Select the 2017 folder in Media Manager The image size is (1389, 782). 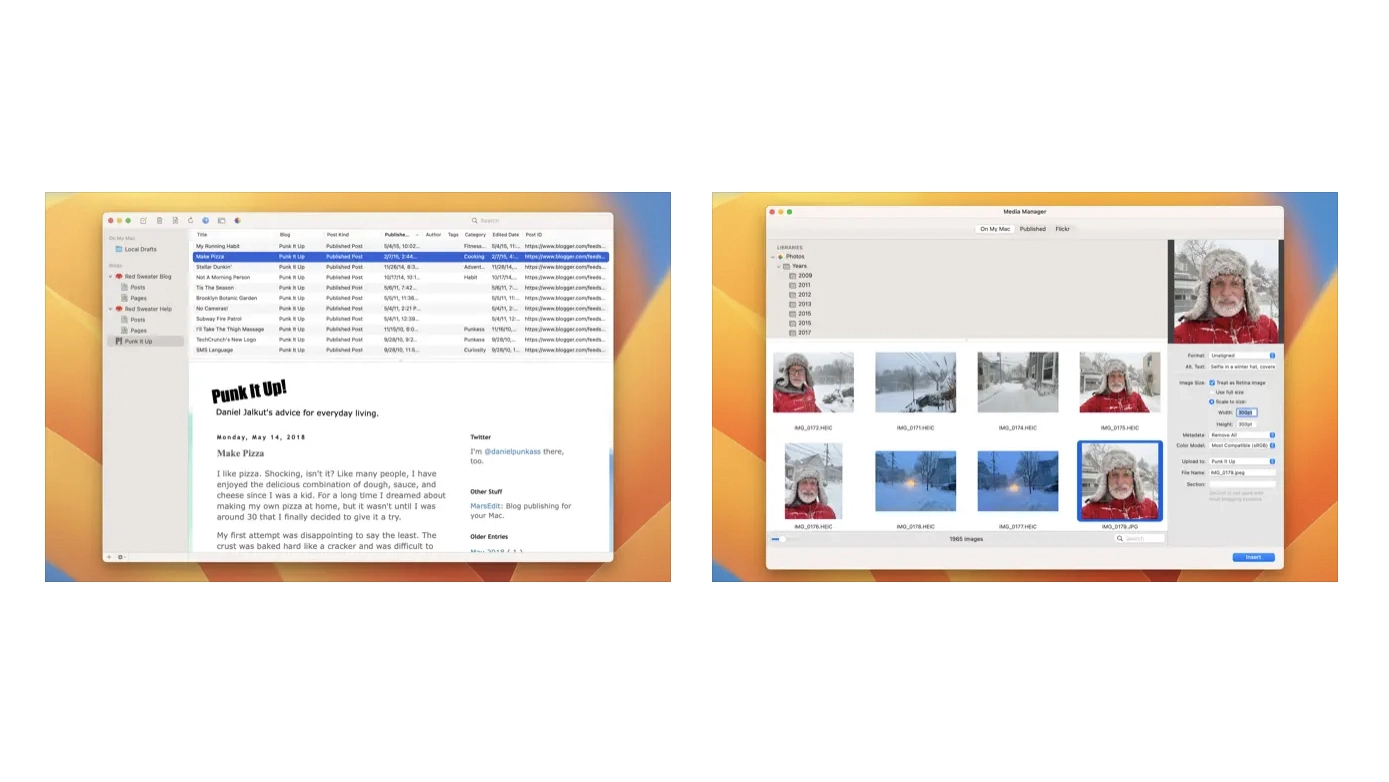click(x=801, y=333)
